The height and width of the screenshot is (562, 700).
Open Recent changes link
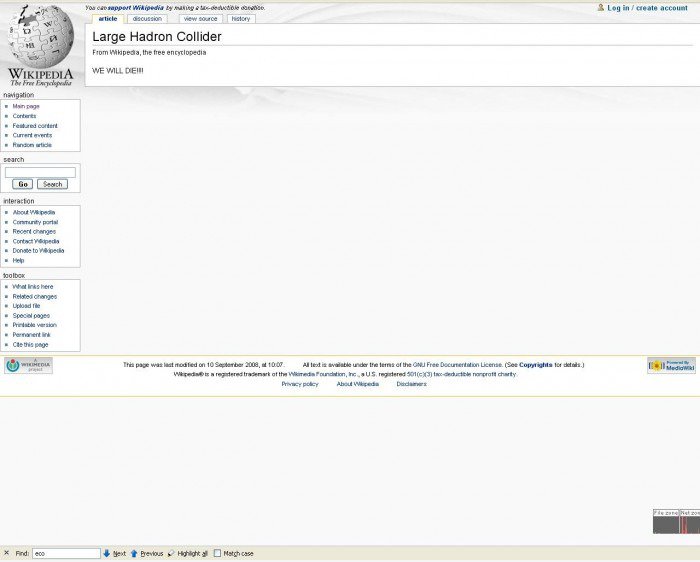[34, 232]
